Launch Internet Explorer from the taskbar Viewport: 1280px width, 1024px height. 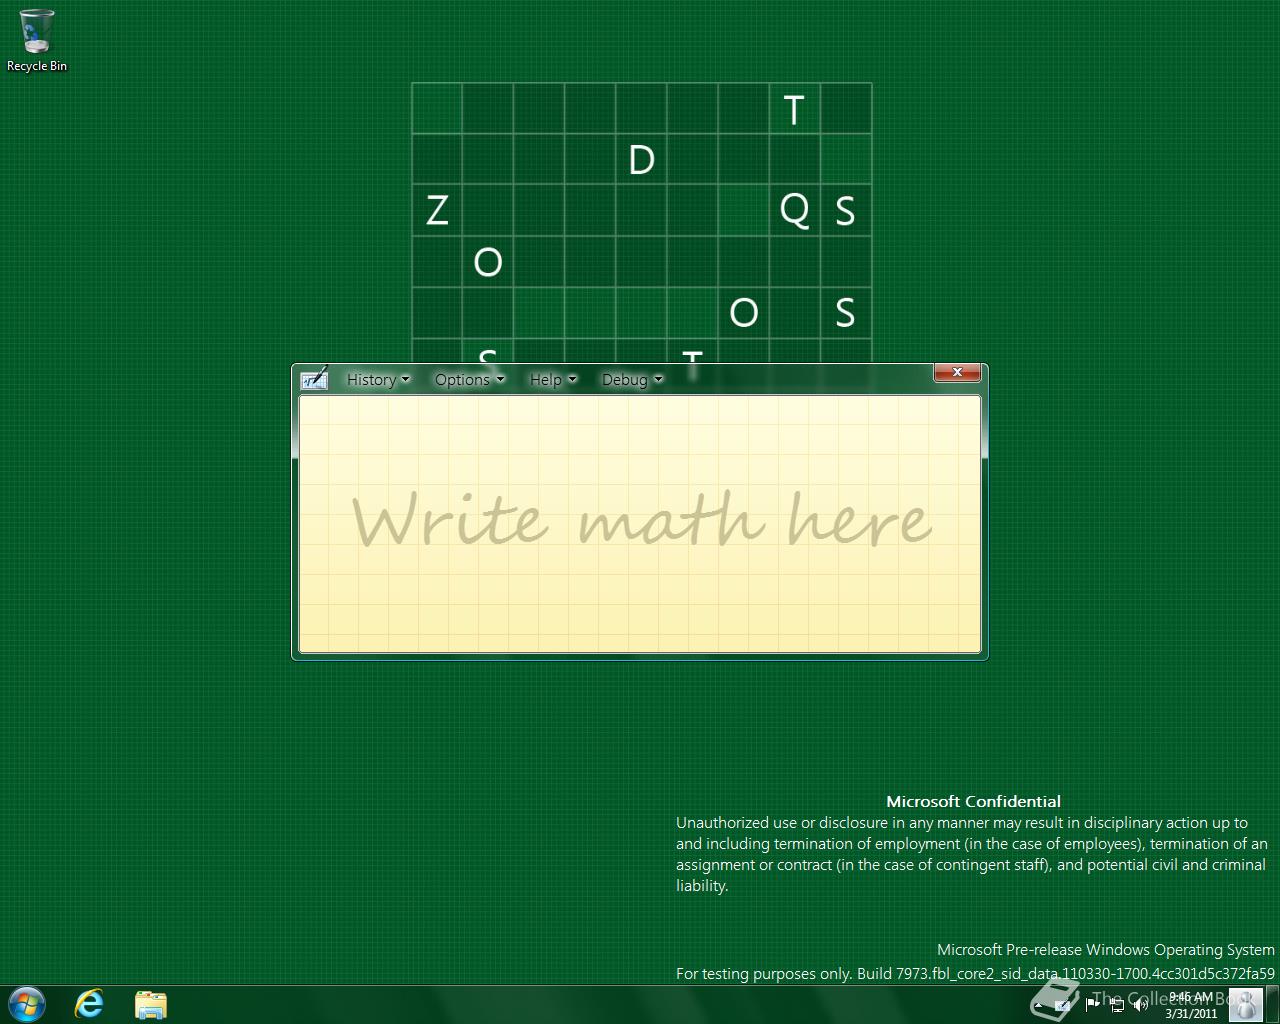point(89,1004)
